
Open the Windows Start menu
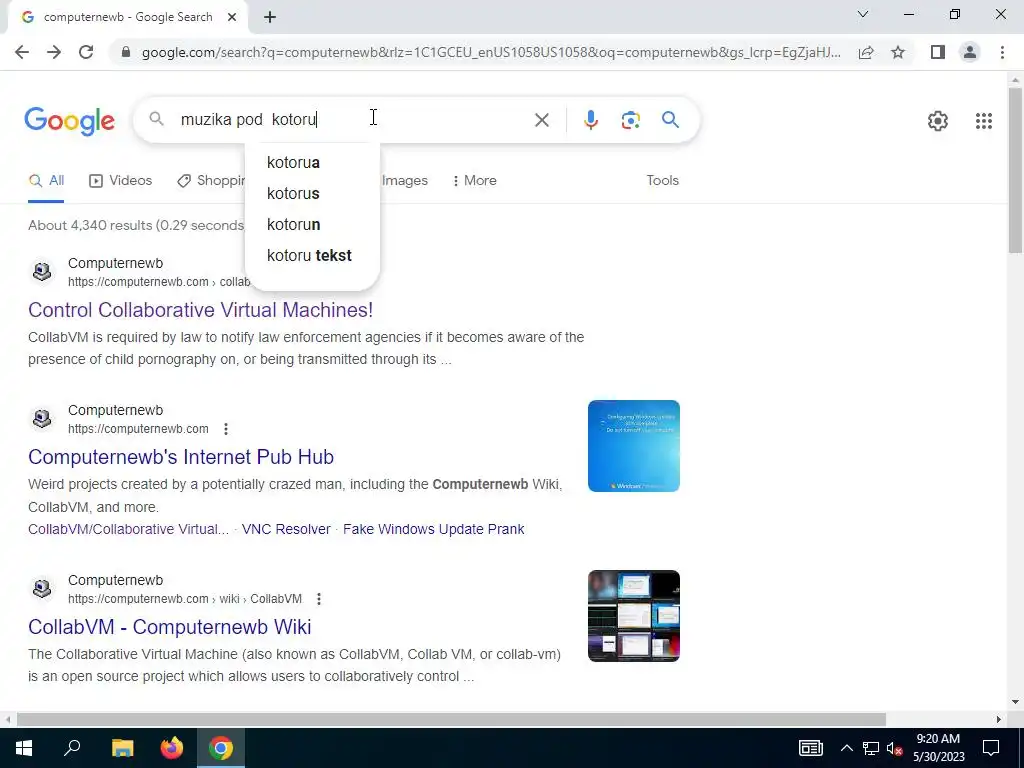[24, 748]
